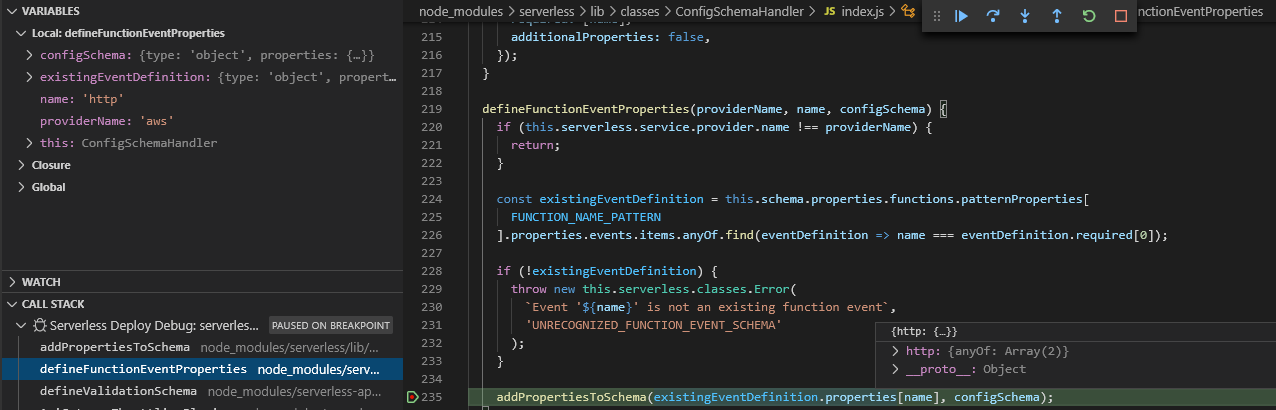Step out of current function
The height and width of the screenshot is (410, 1276).
1057,16
